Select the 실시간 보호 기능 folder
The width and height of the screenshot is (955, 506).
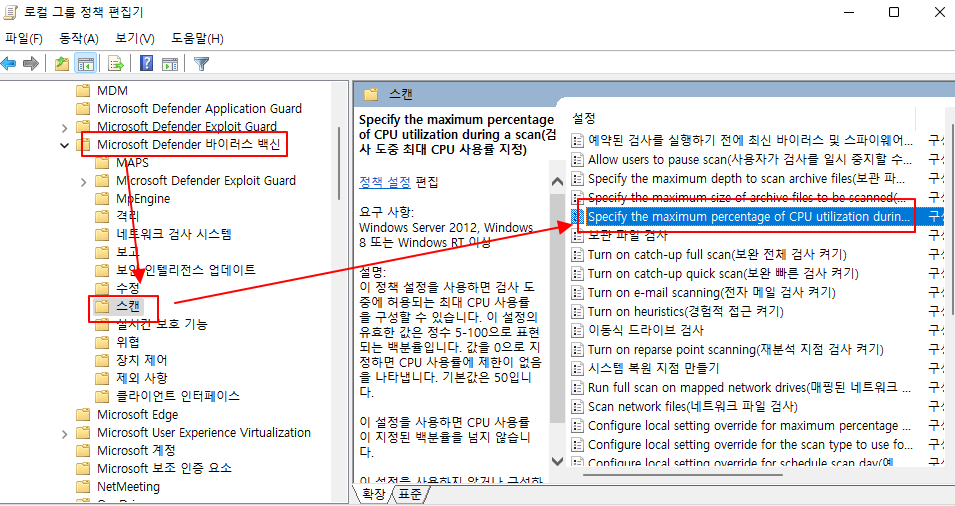pyautogui.click(x=151, y=323)
